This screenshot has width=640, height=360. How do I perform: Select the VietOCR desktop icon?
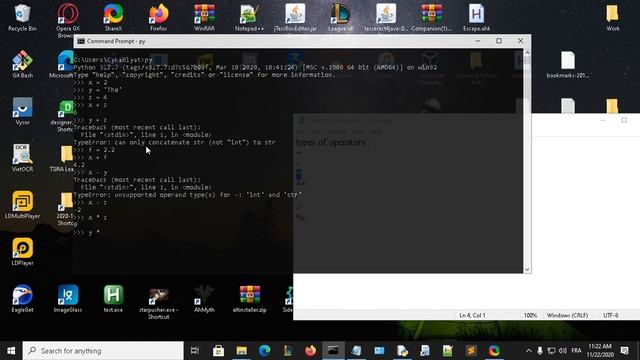[22, 158]
